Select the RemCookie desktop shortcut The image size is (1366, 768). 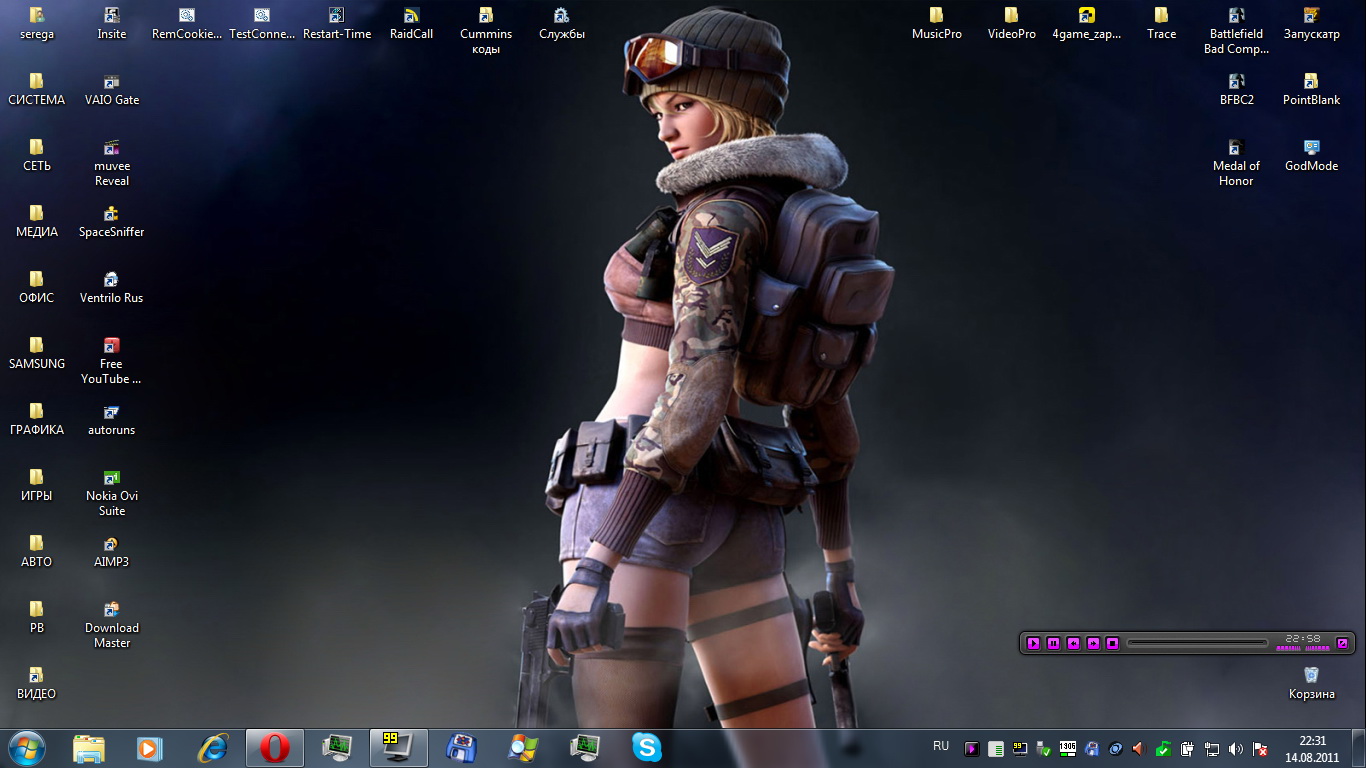click(x=187, y=24)
